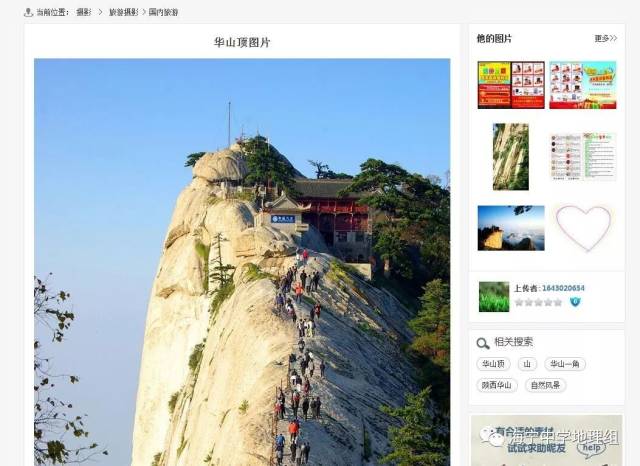Click the main 华山顶 photo
The height and width of the screenshot is (466, 640).
click(x=242, y=262)
